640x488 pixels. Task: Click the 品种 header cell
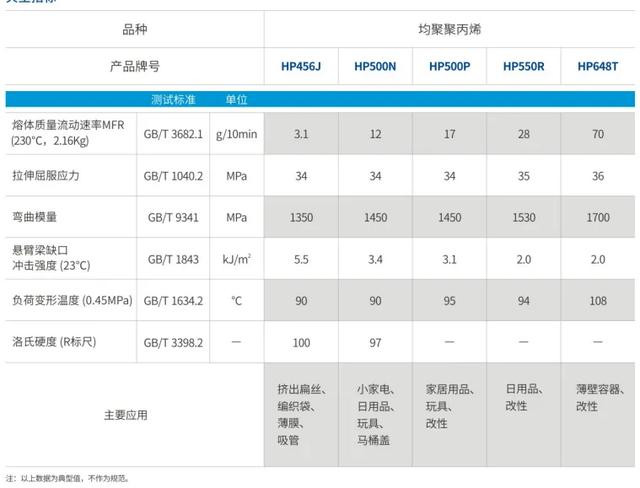[135, 29]
